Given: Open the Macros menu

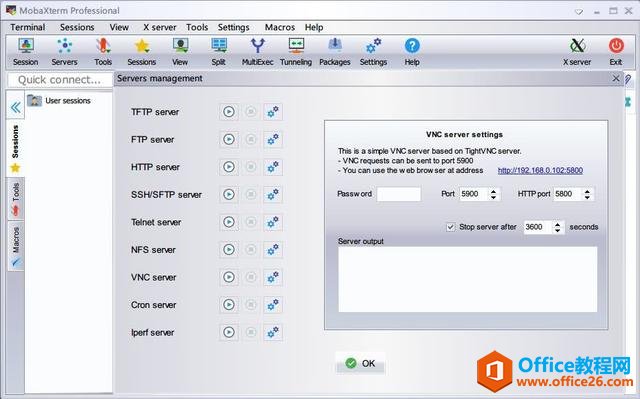Looking at the screenshot, I should 280,27.
